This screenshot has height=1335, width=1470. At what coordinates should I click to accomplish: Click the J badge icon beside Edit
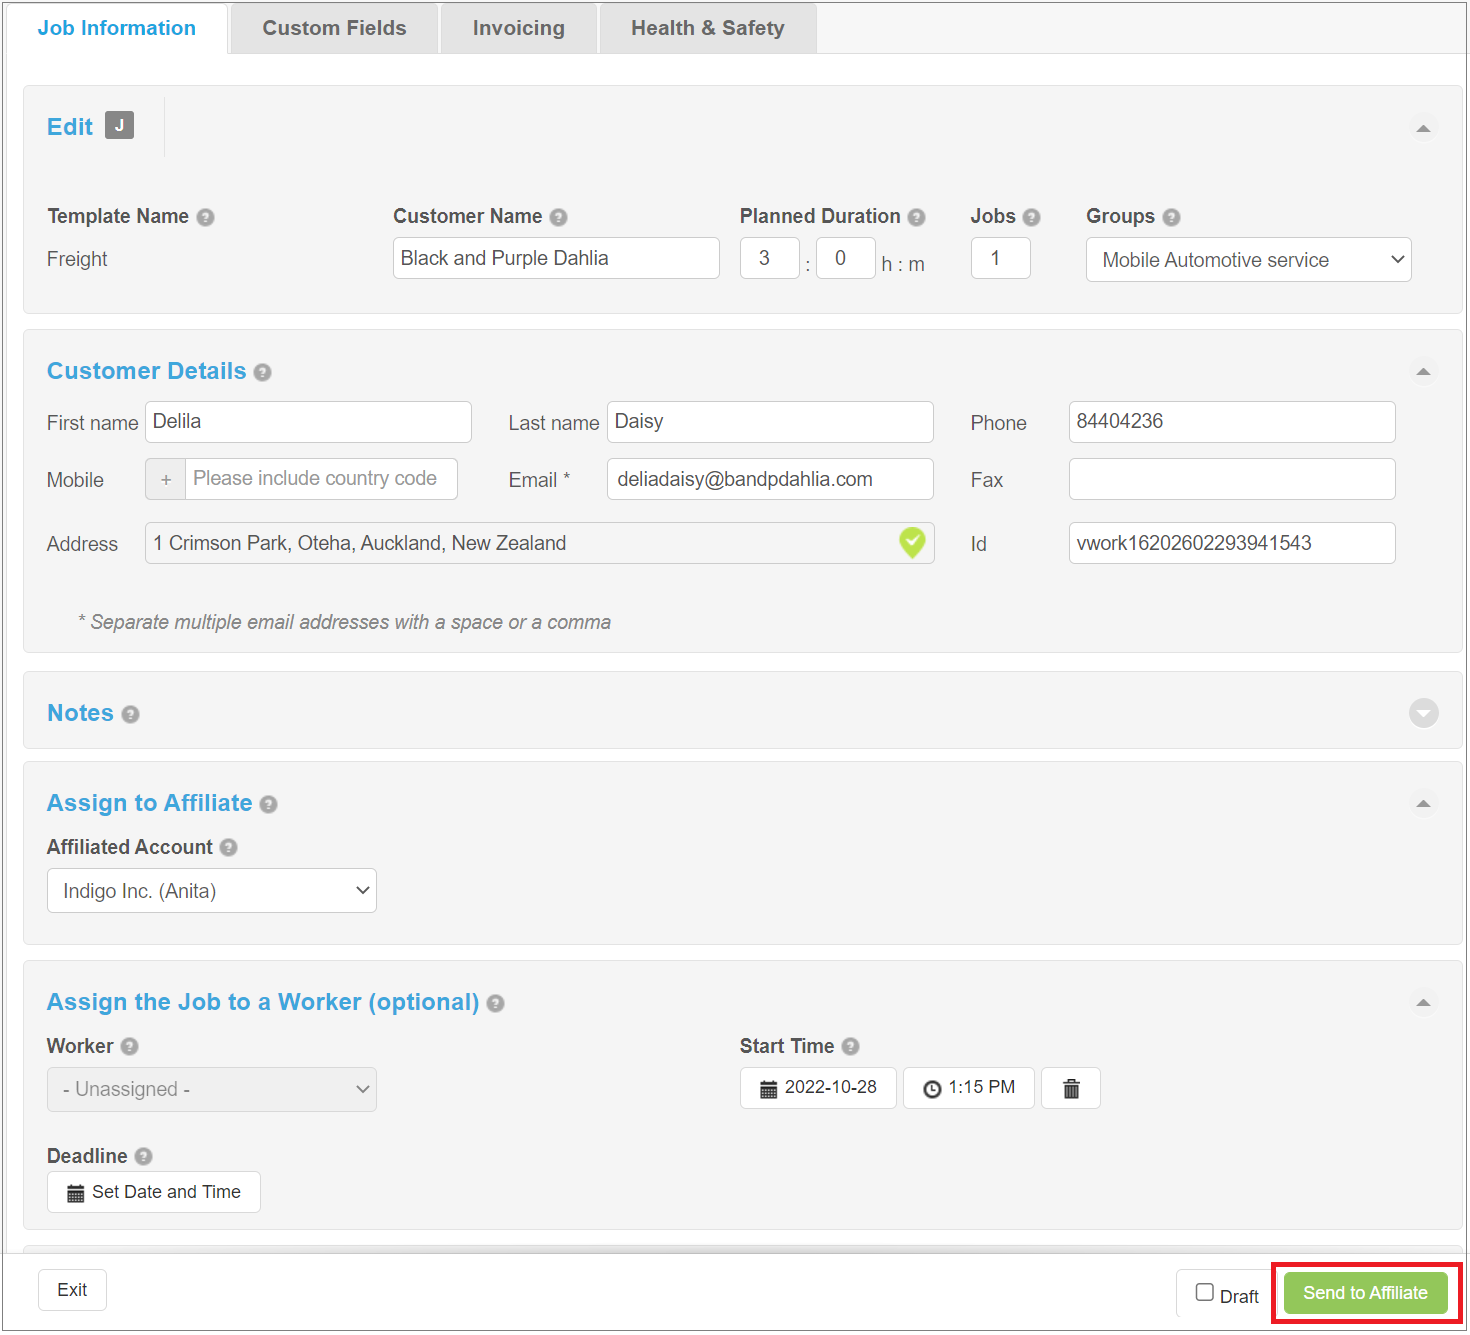click(119, 125)
